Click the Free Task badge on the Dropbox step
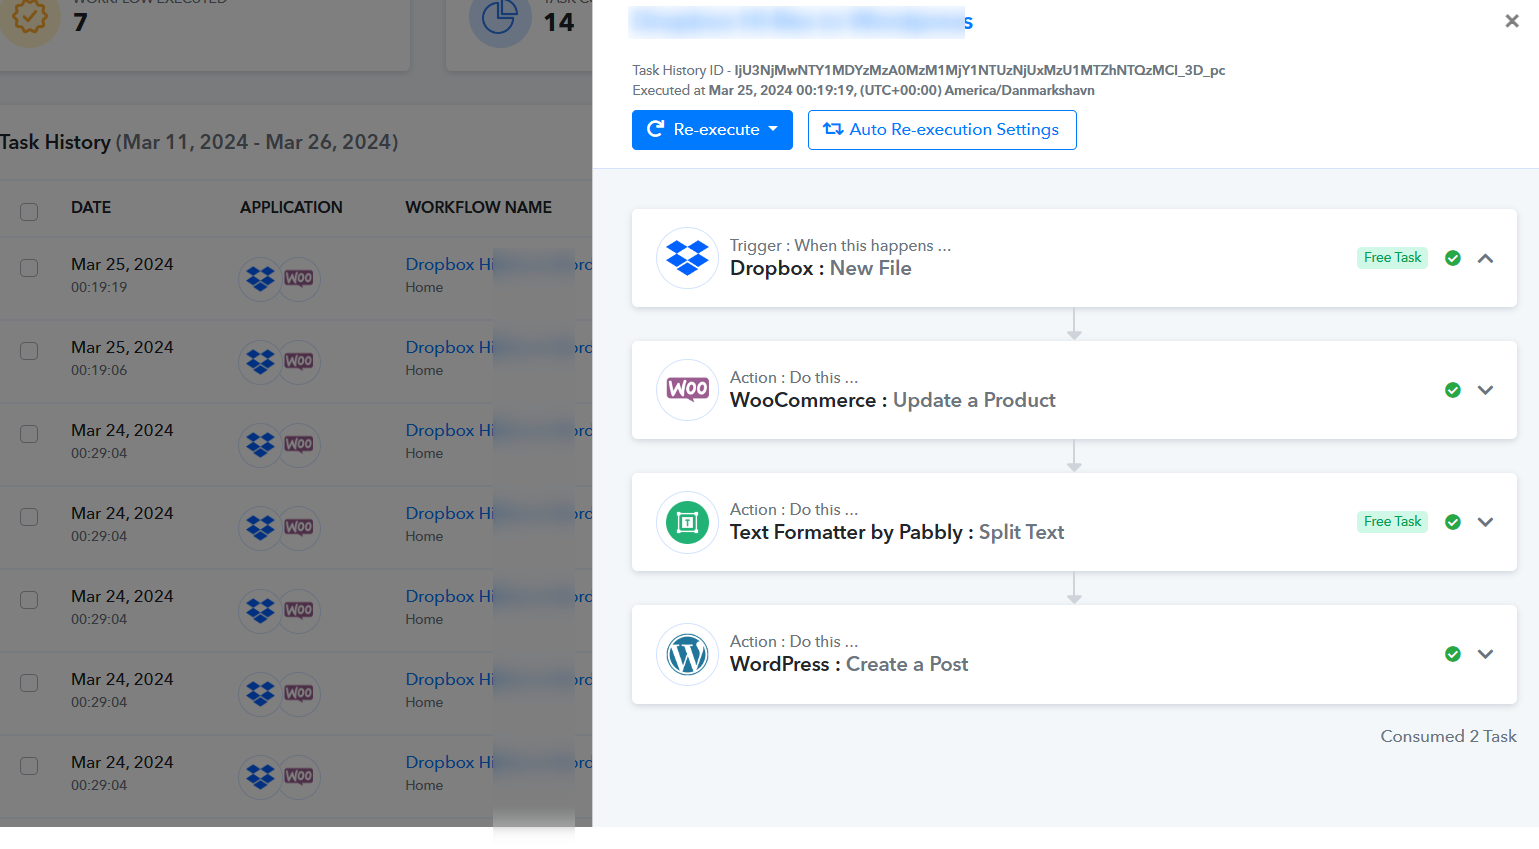 [1392, 258]
